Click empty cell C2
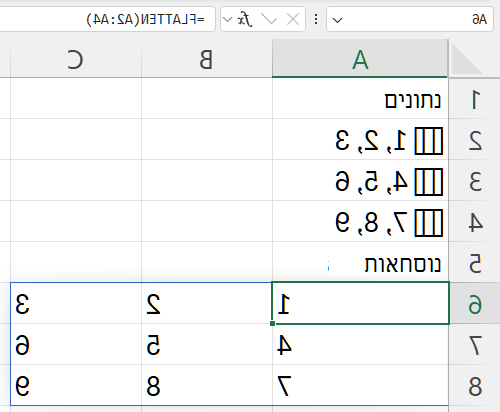 tap(76, 139)
